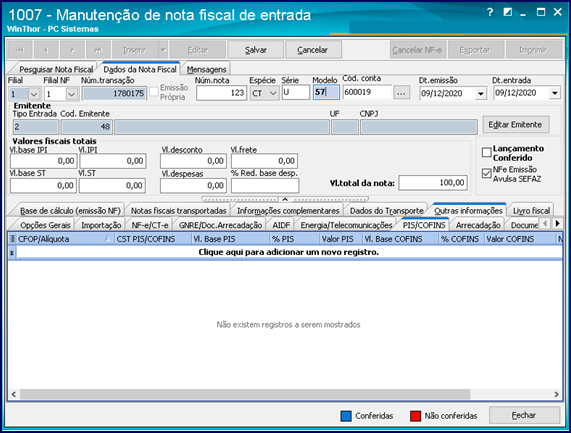Screen dimensions: 571x433
Task: Expand the Dt.emissão date picker
Action: [481, 94]
